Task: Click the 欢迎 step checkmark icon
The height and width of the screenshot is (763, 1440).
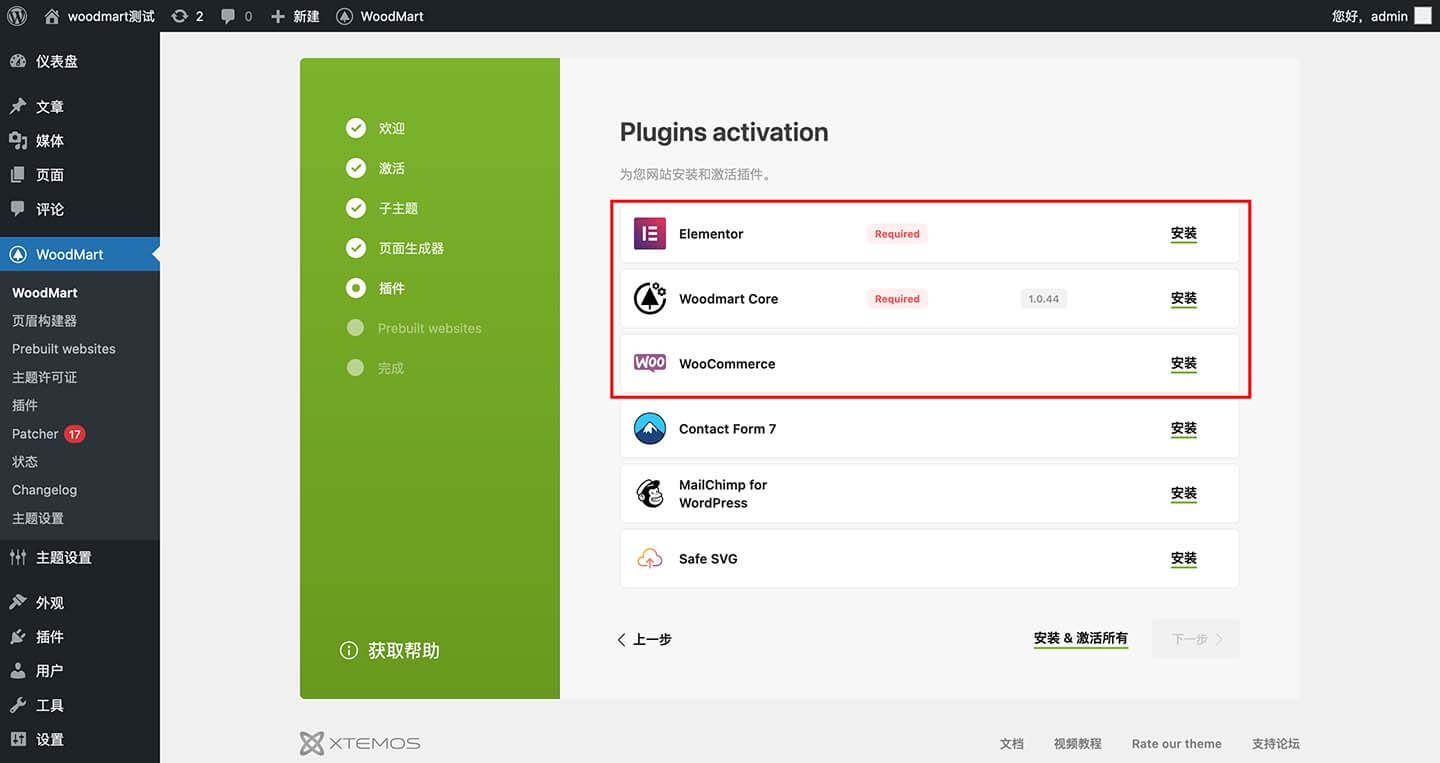Action: click(356, 128)
